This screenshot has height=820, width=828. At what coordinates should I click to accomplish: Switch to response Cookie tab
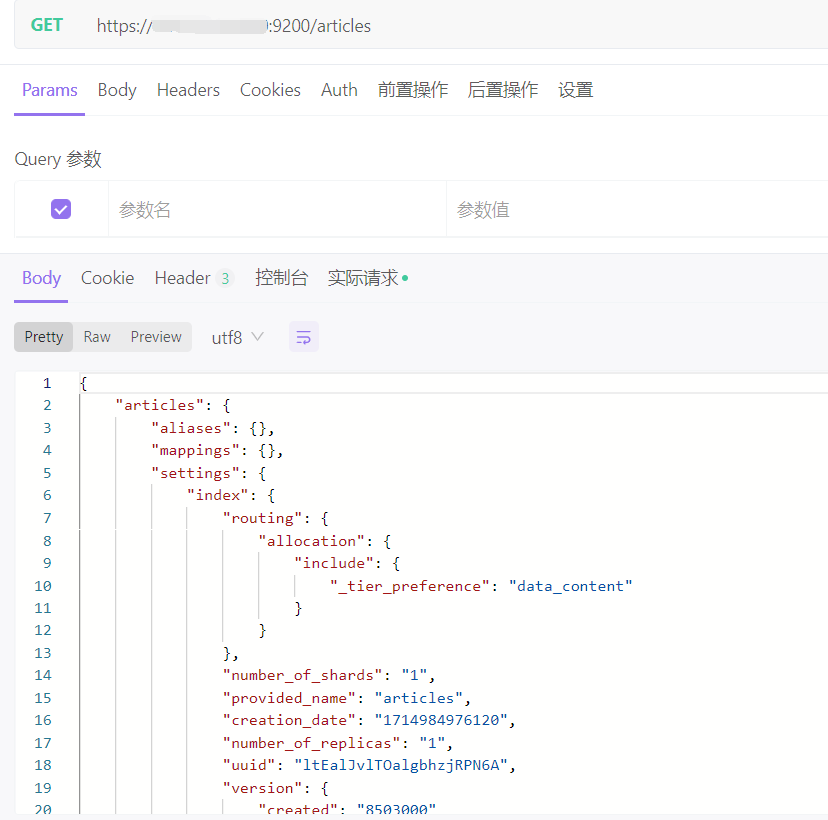pos(107,278)
